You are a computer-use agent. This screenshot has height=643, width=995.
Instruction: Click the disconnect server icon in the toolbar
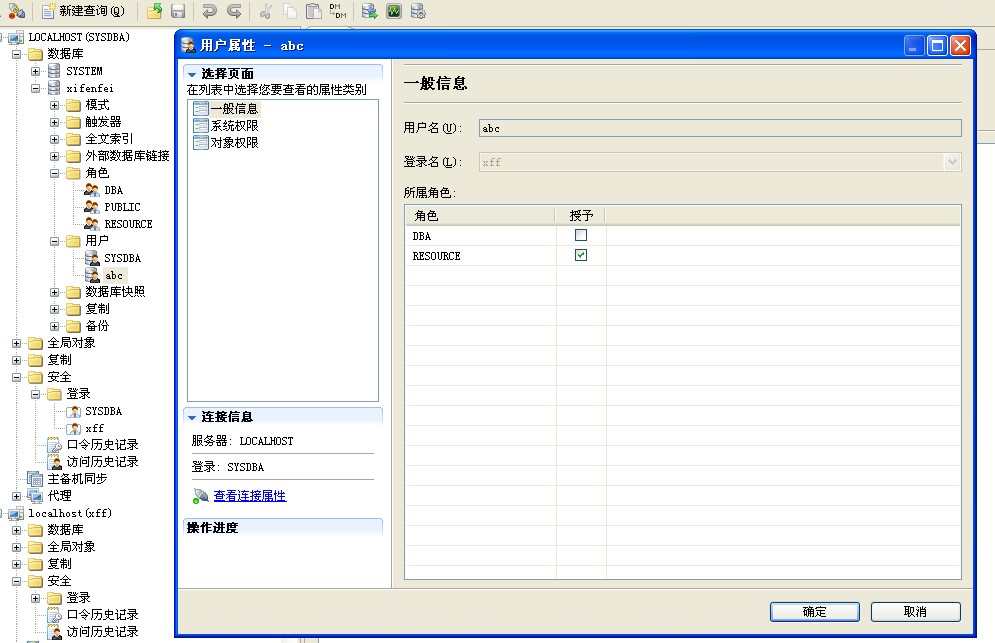16,11
